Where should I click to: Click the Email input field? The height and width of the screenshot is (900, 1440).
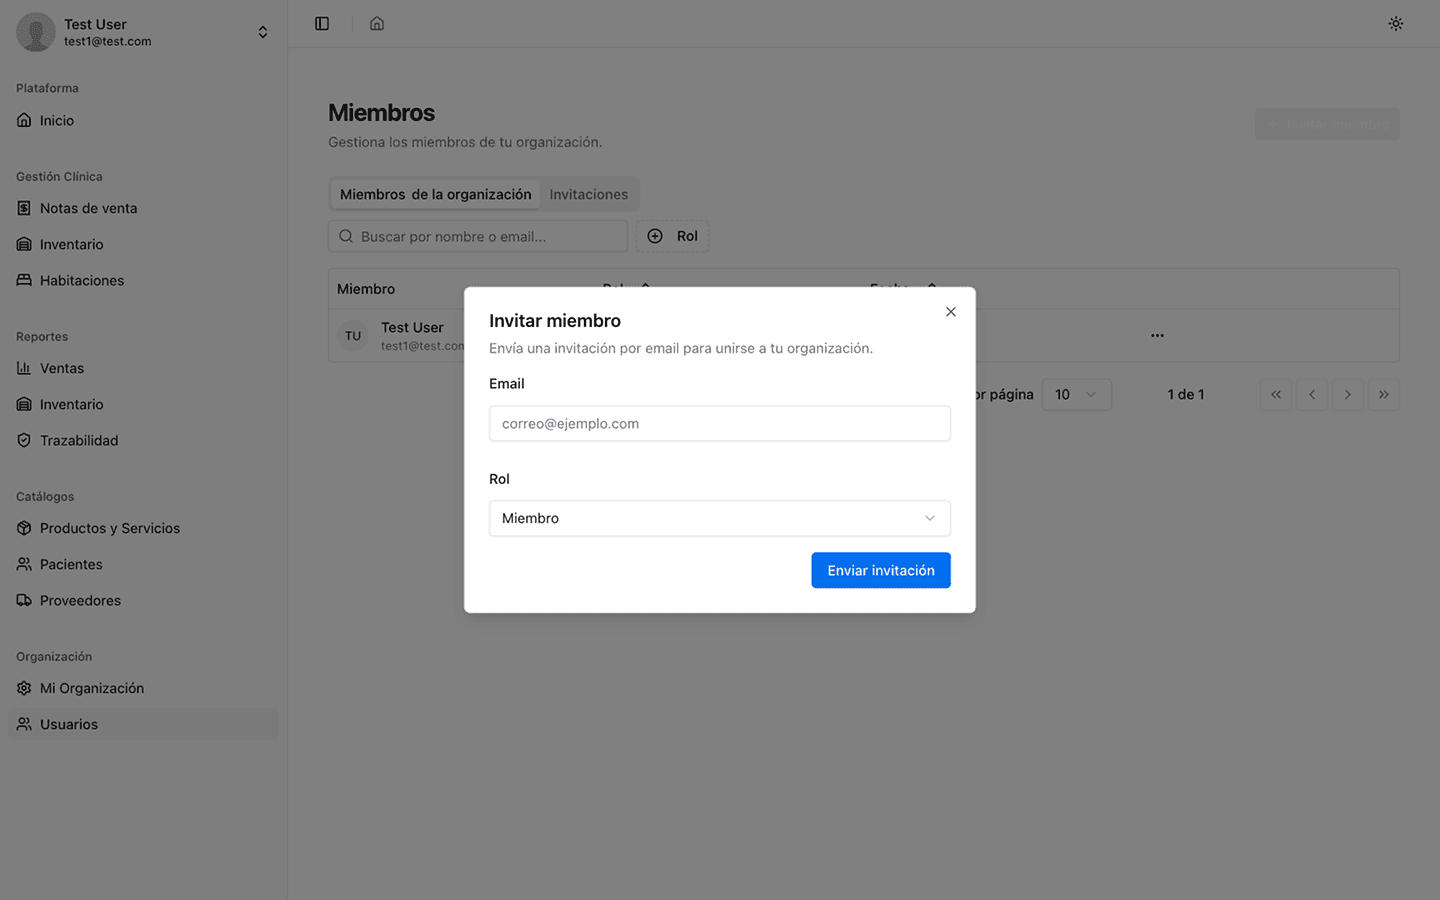(x=719, y=423)
